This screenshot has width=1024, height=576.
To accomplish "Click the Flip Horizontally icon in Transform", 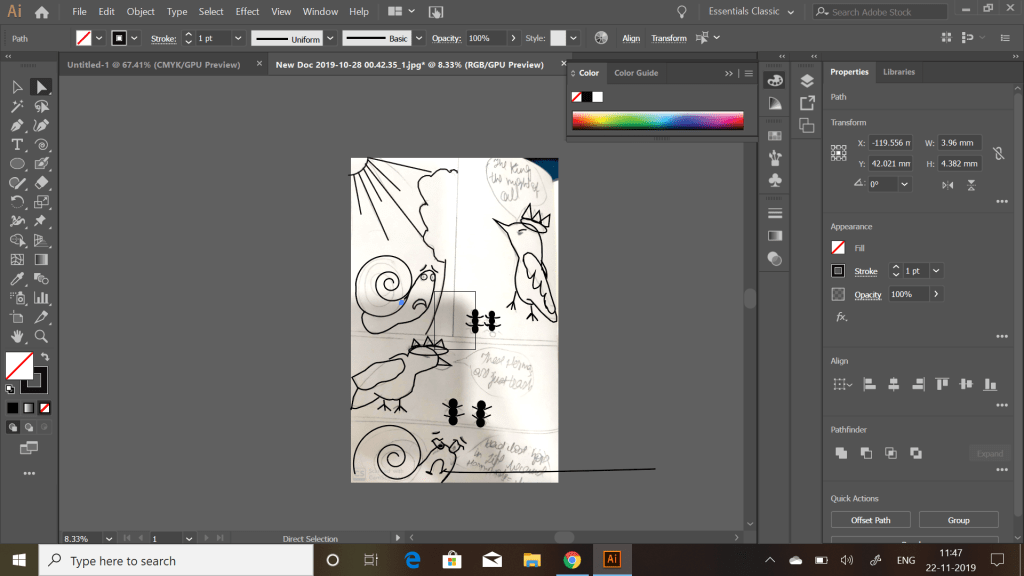I will click(x=946, y=185).
